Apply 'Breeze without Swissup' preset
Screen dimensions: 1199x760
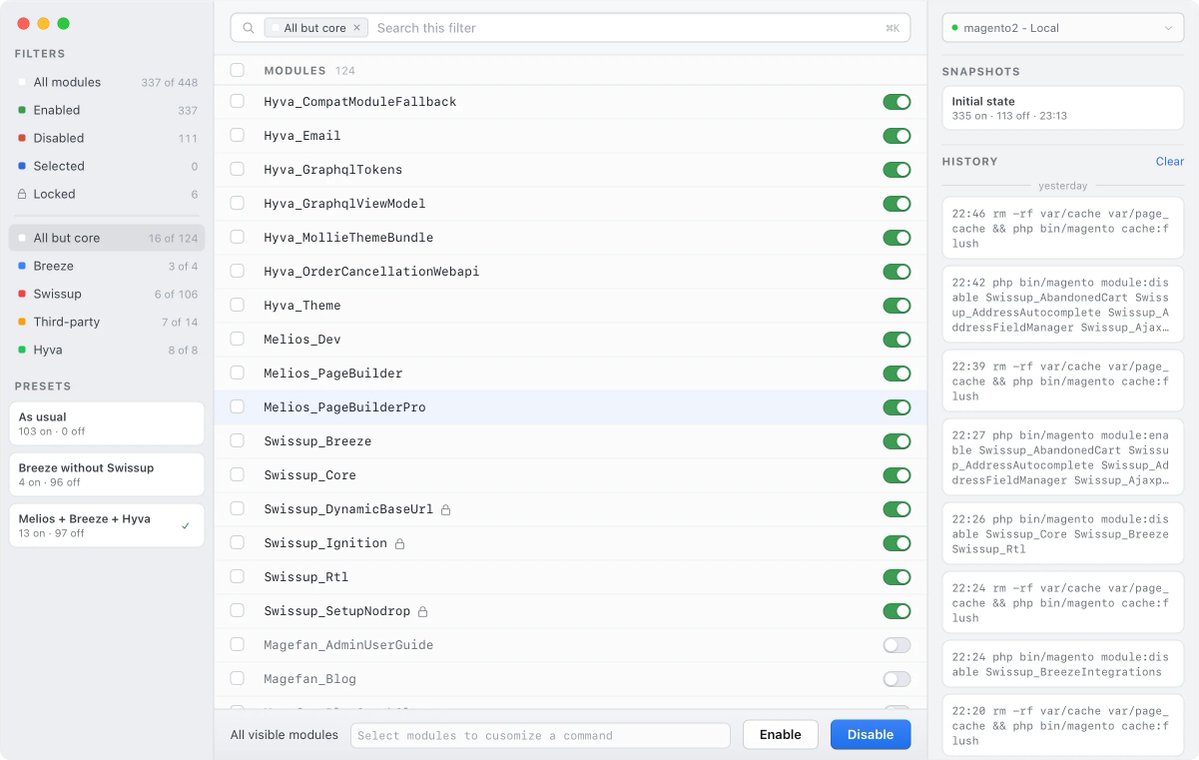(x=107, y=475)
